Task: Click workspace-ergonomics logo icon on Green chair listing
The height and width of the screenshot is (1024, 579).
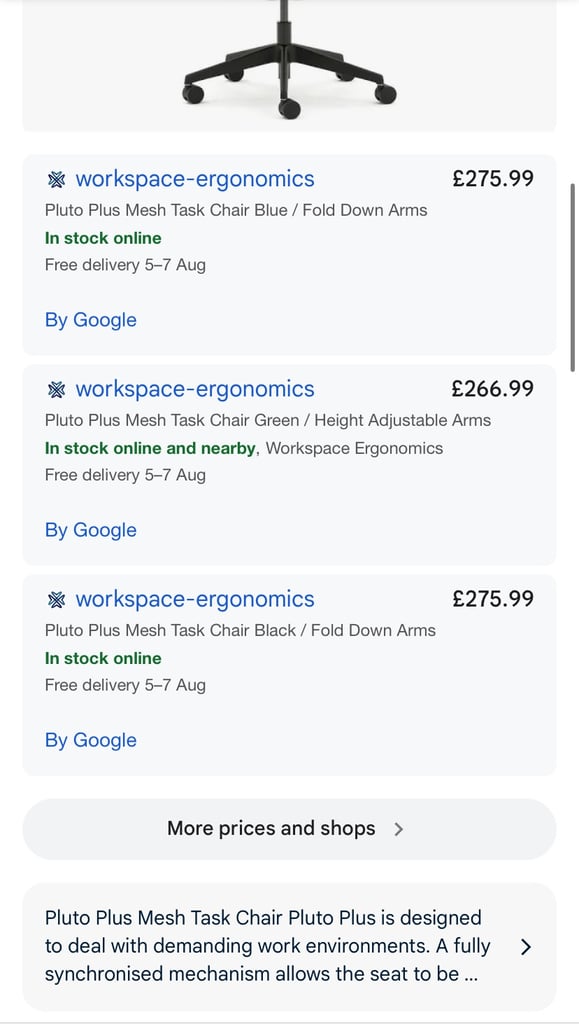Action: (x=57, y=389)
